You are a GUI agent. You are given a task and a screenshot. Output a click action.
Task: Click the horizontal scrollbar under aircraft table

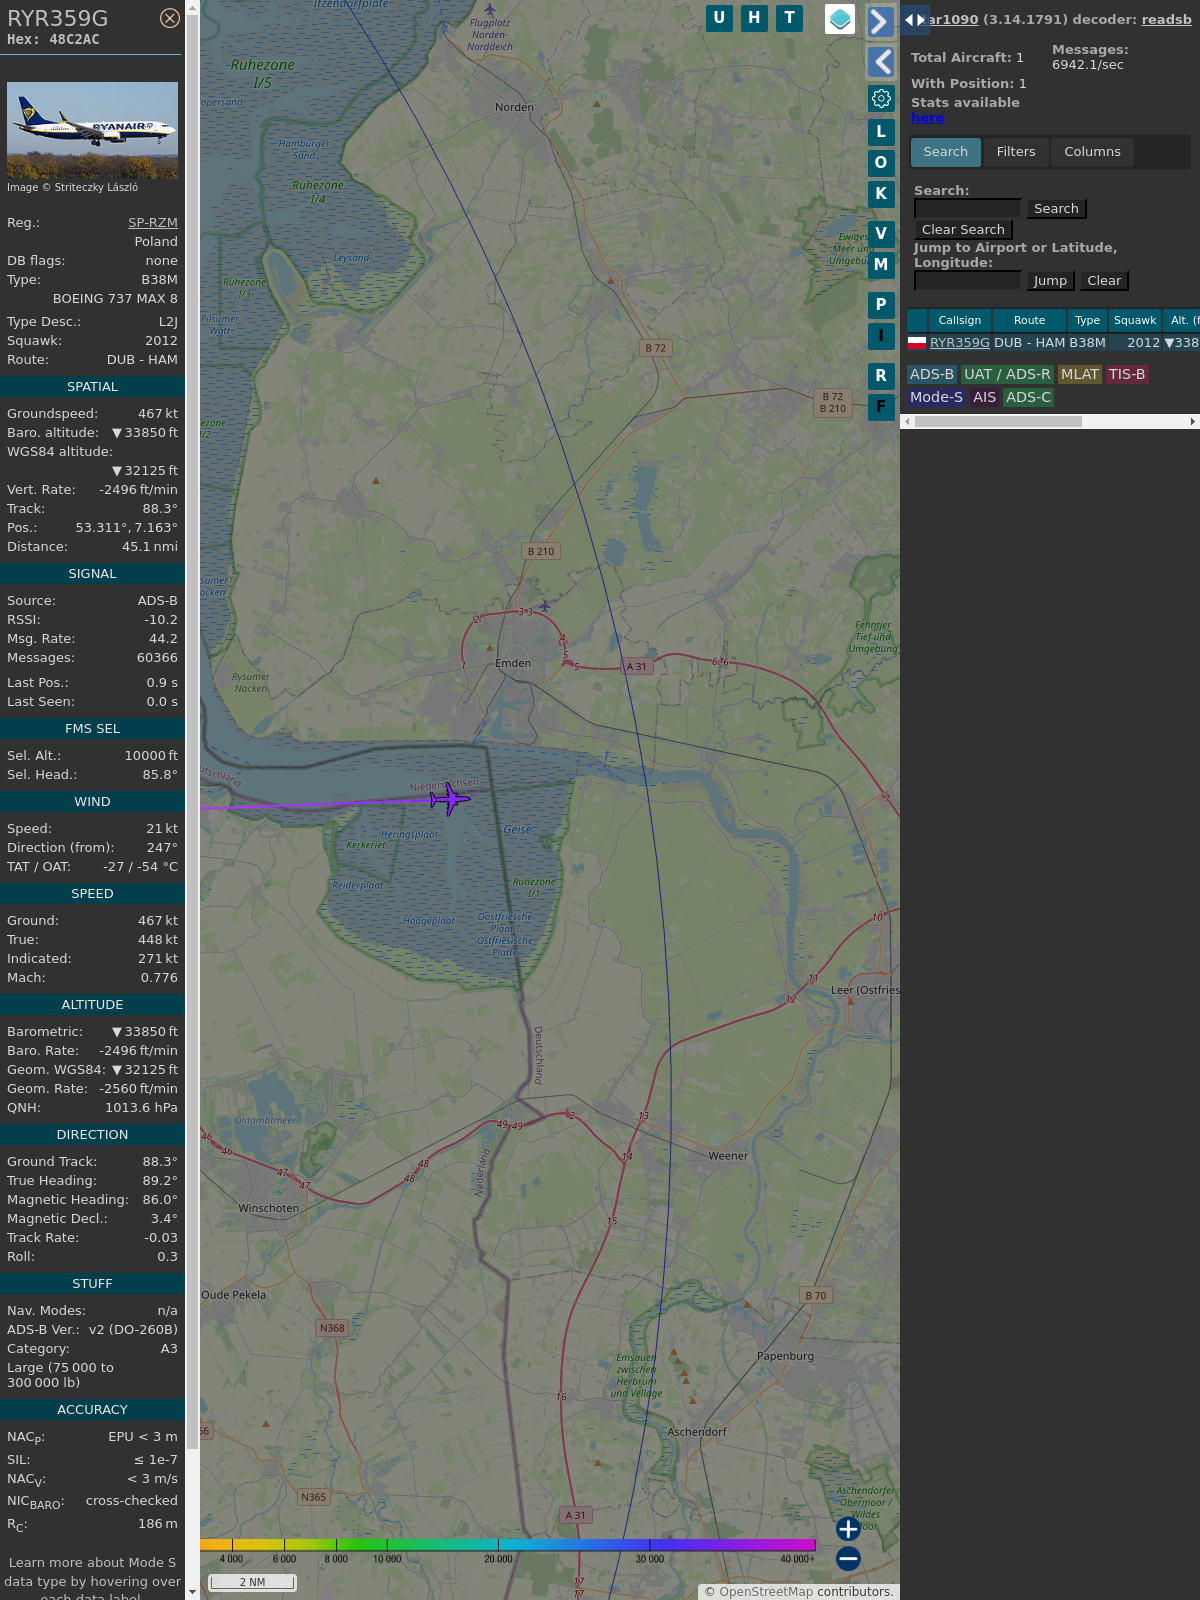pos(998,422)
